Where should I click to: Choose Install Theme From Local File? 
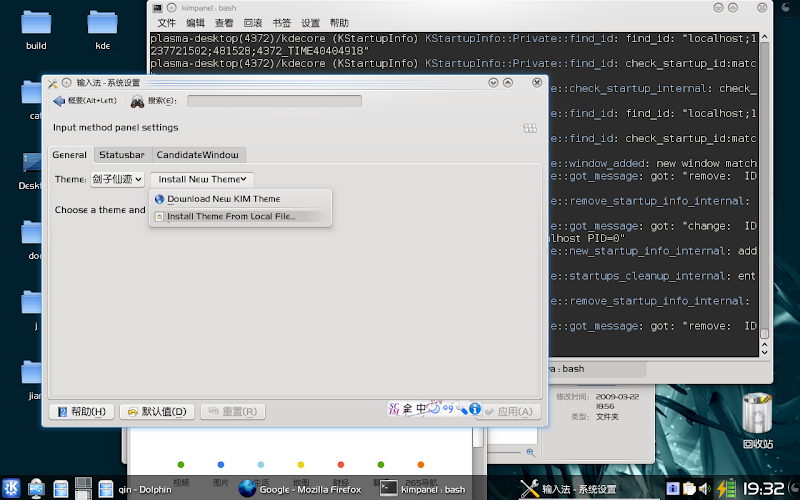tap(240, 216)
